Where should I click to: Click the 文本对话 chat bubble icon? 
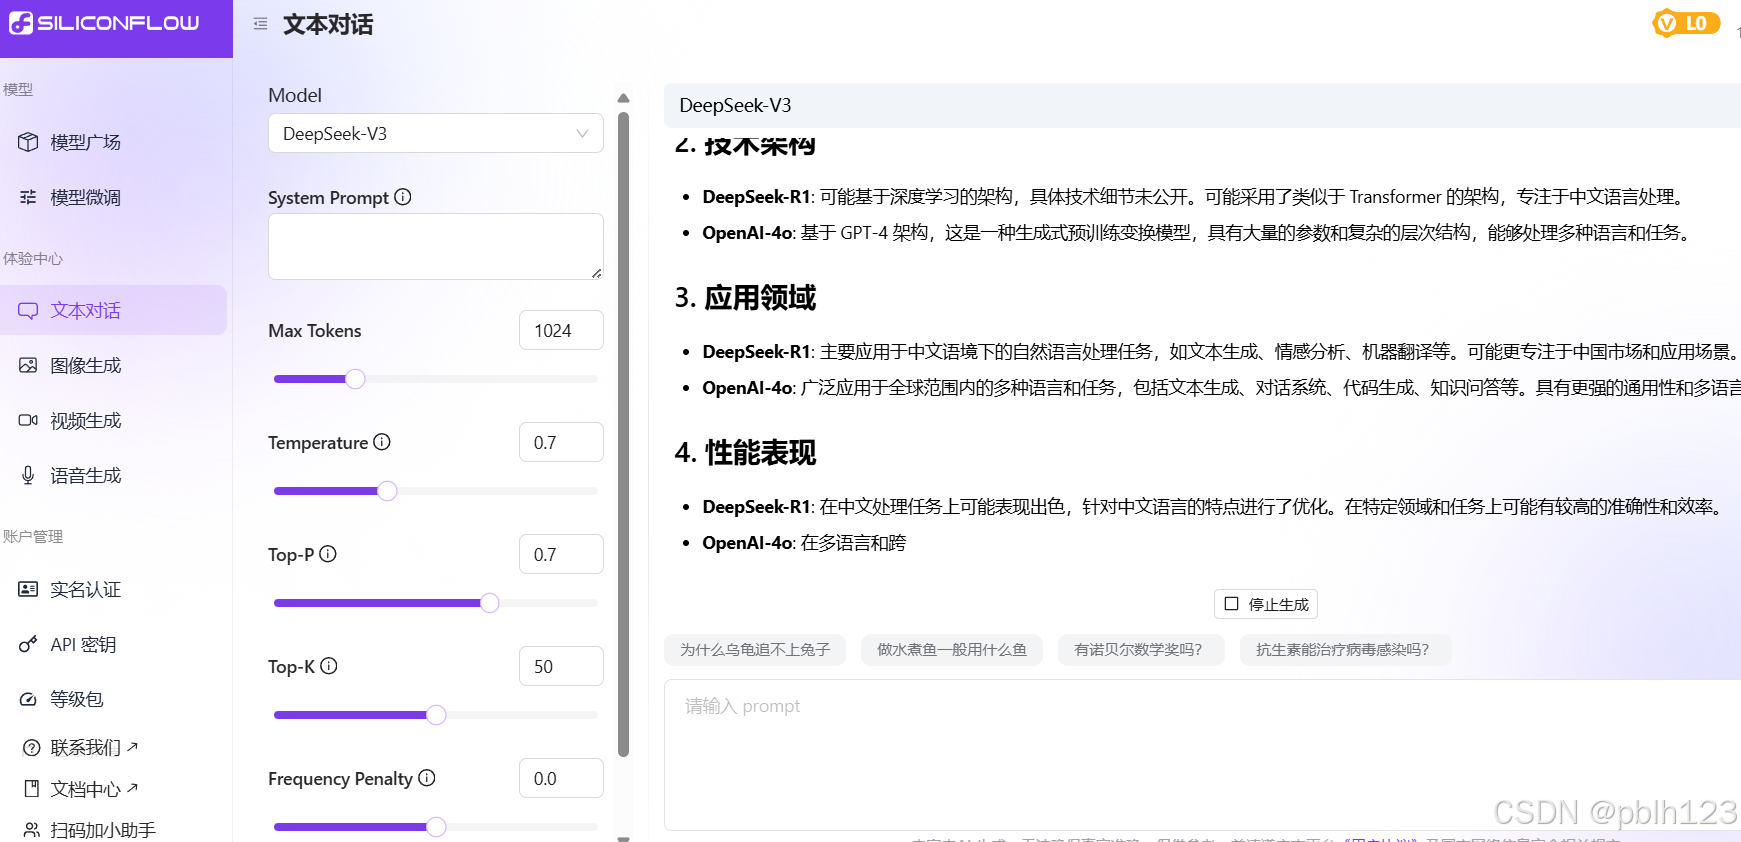click(28, 310)
